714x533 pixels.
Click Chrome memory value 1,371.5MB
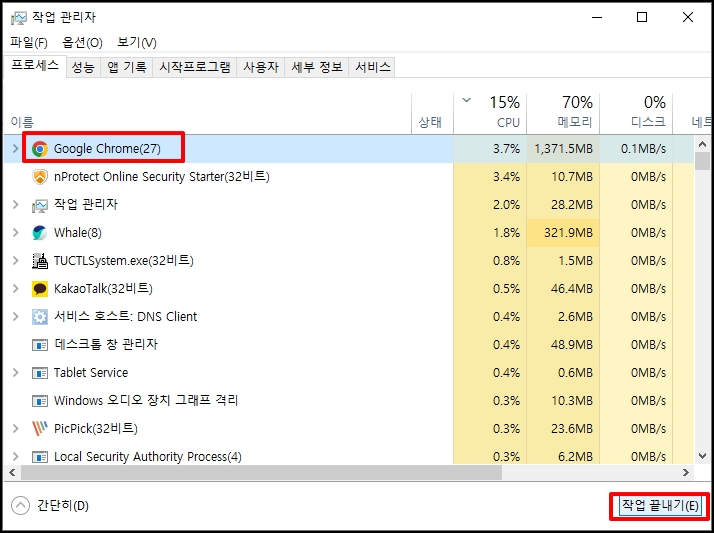pyautogui.click(x=564, y=148)
